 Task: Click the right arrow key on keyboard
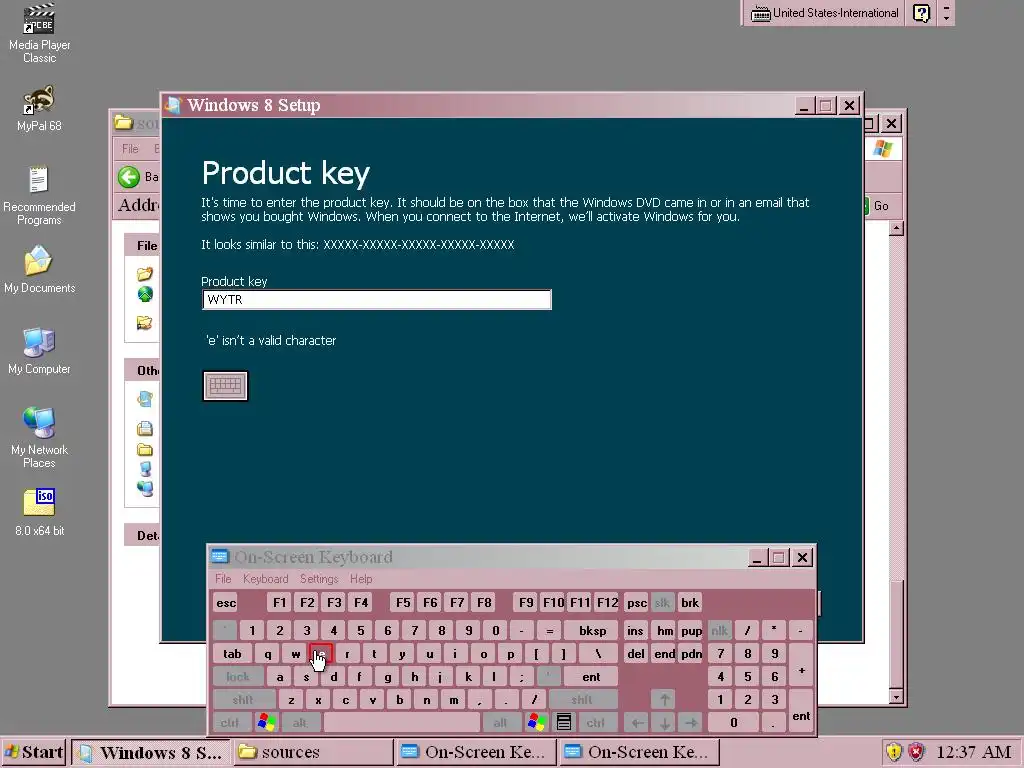coord(691,722)
